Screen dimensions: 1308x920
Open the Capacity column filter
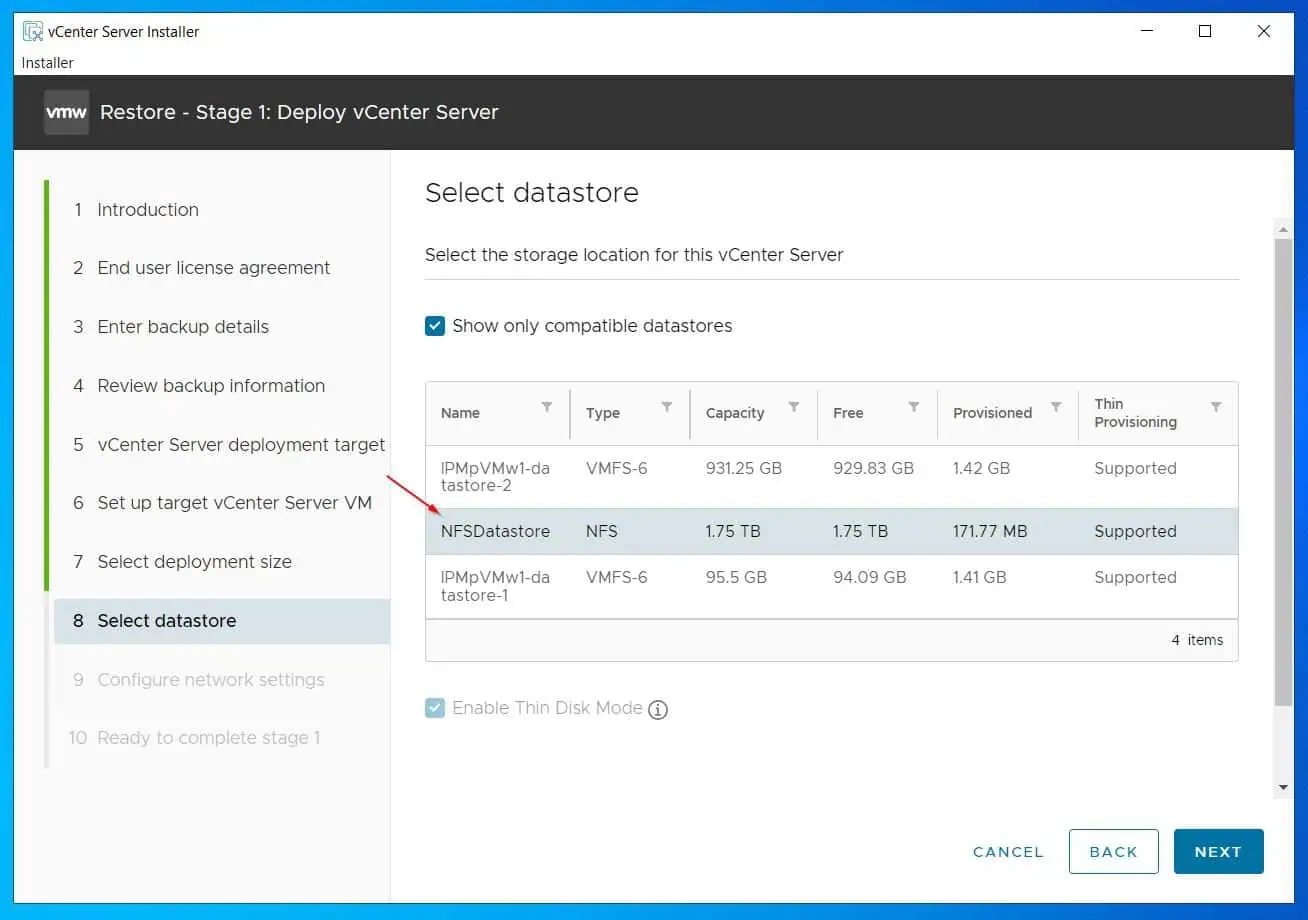pos(794,407)
